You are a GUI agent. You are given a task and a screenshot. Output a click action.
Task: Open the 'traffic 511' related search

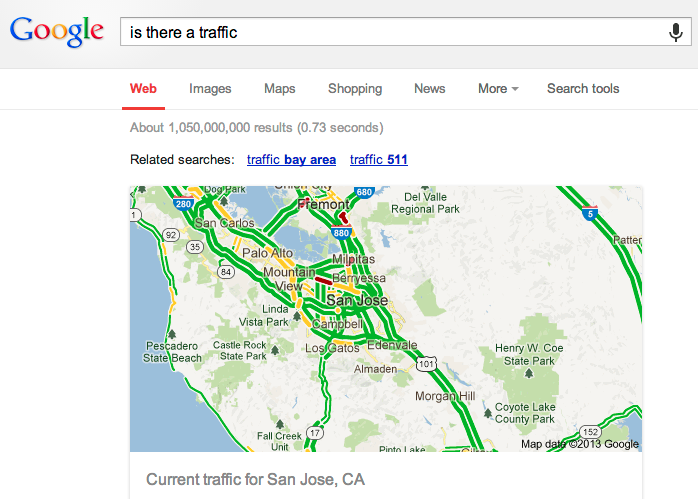[378, 160]
